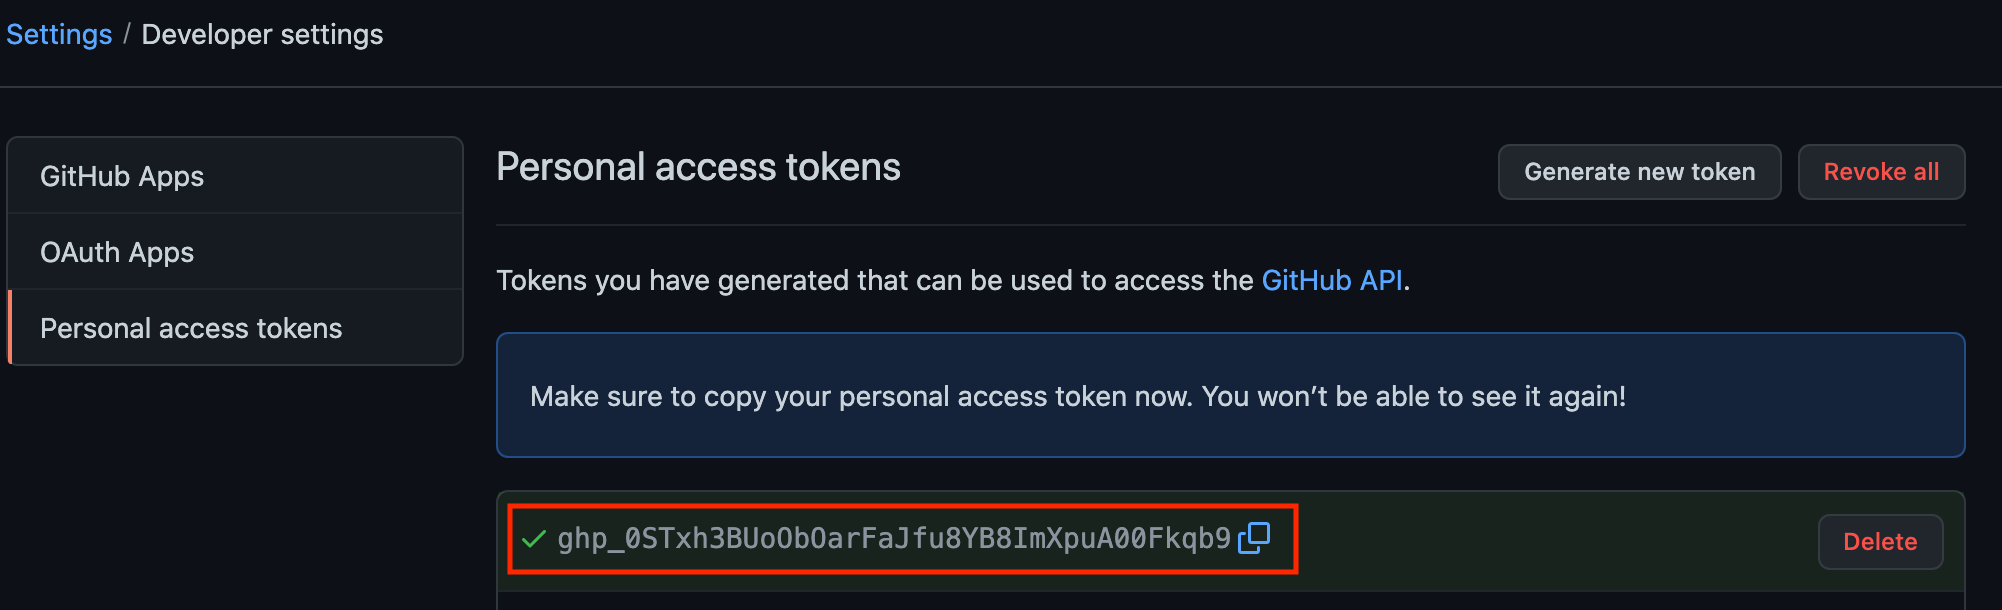Click the Personal access tokens page heading
Viewport: 2002px width, 610px height.
click(x=698, y=167)
